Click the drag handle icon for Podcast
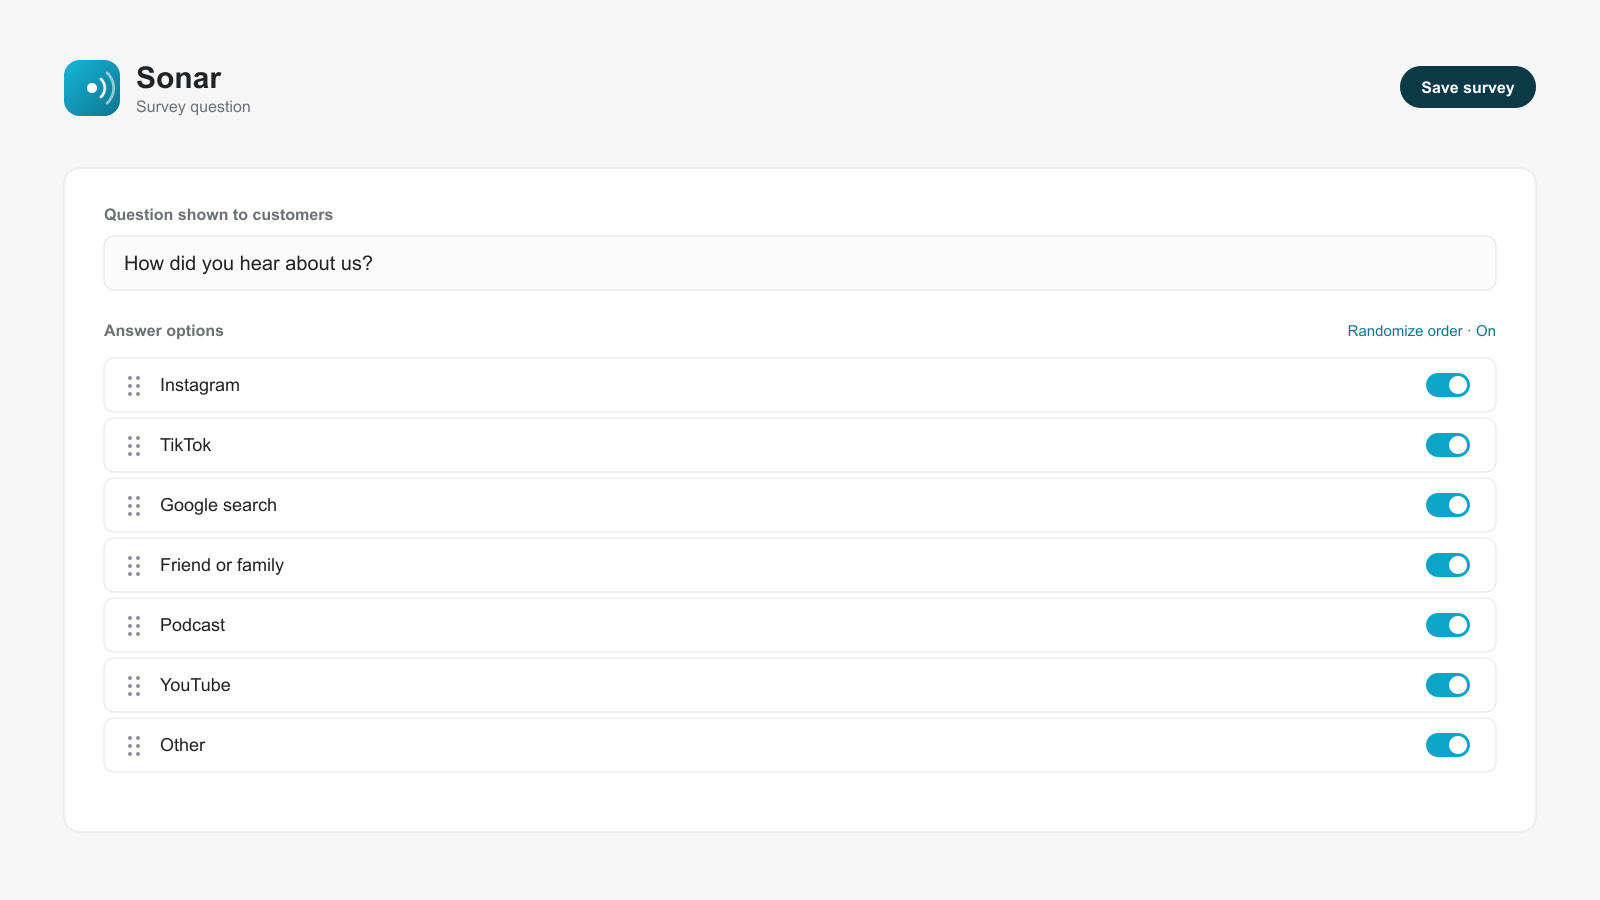 (x=134, y=626)
